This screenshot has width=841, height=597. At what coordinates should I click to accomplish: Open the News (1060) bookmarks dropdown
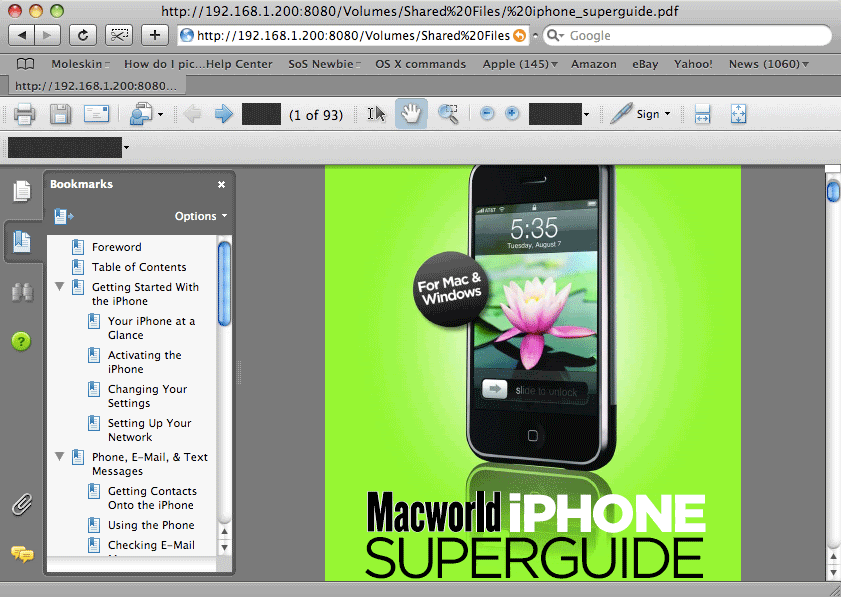[769, 64]
